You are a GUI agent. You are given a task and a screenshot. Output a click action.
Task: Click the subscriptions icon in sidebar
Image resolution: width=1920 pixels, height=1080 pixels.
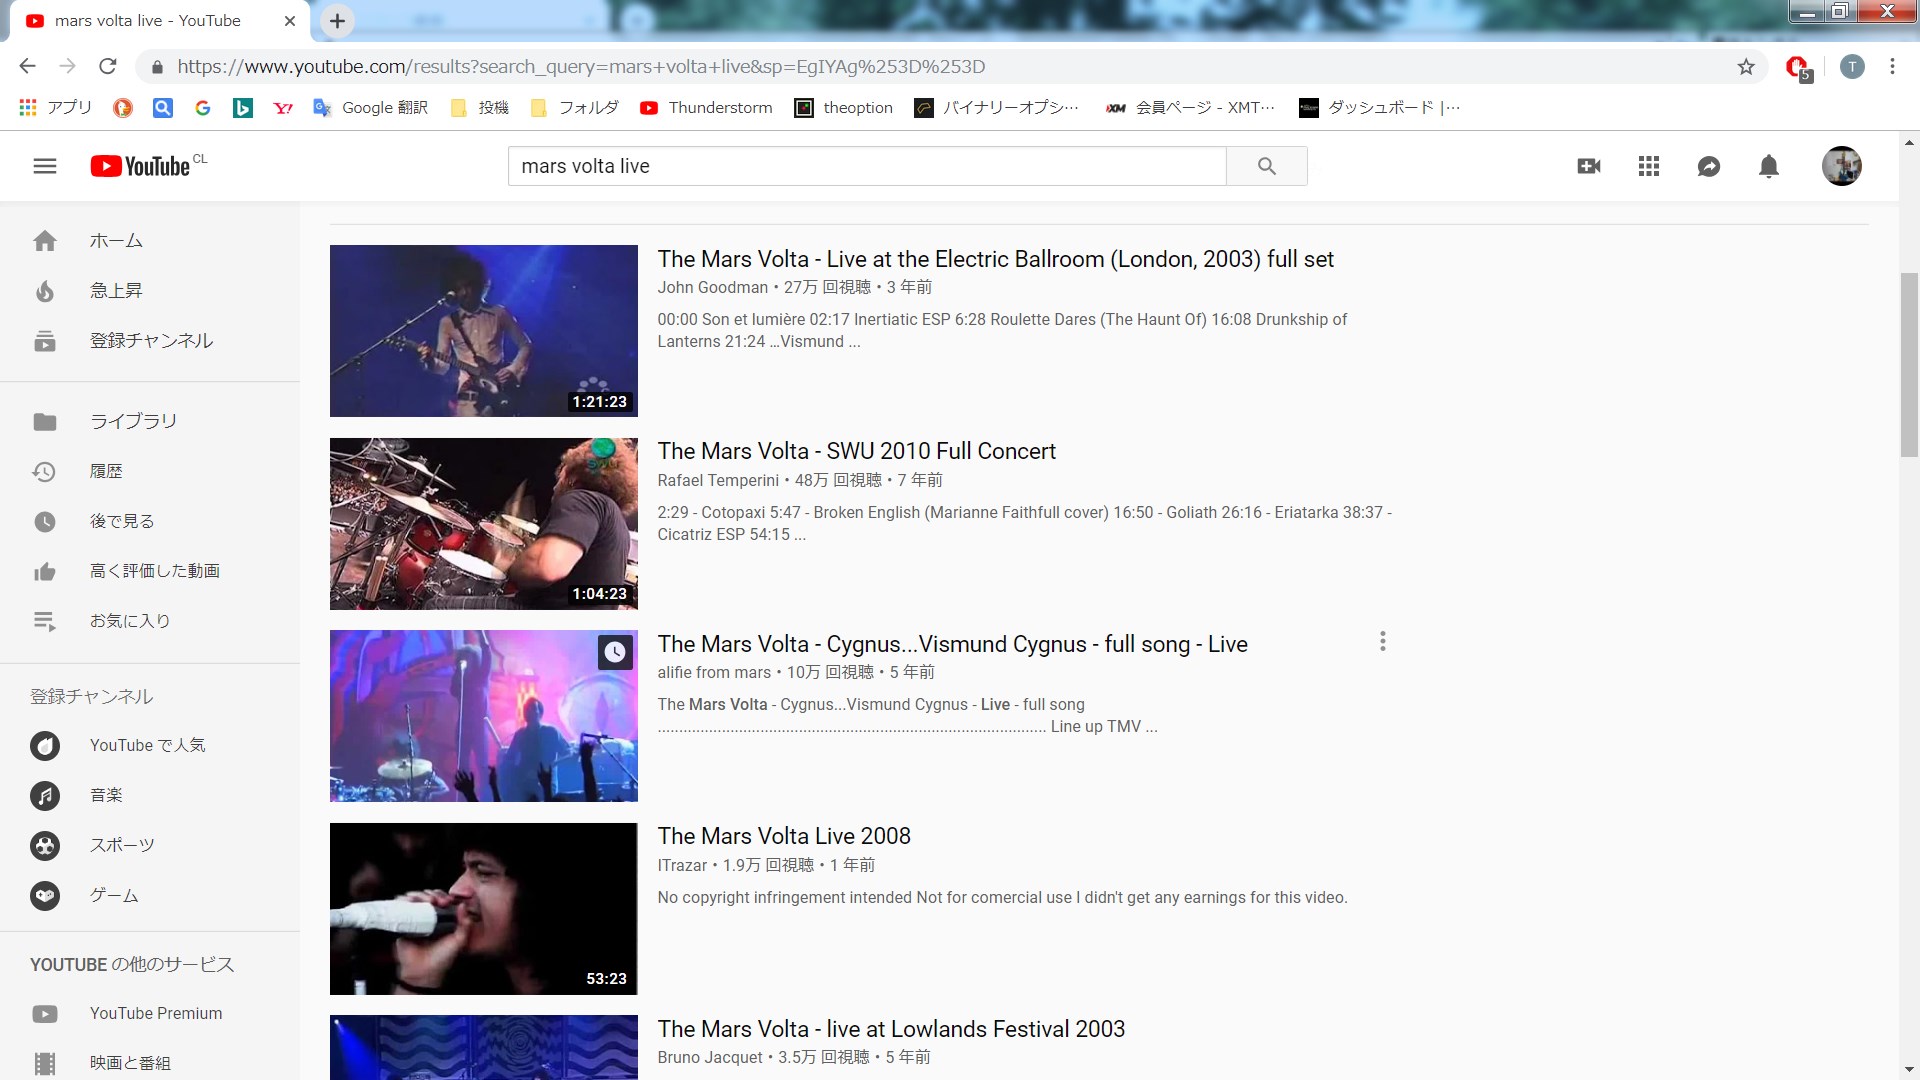click(x=44, y=340)
